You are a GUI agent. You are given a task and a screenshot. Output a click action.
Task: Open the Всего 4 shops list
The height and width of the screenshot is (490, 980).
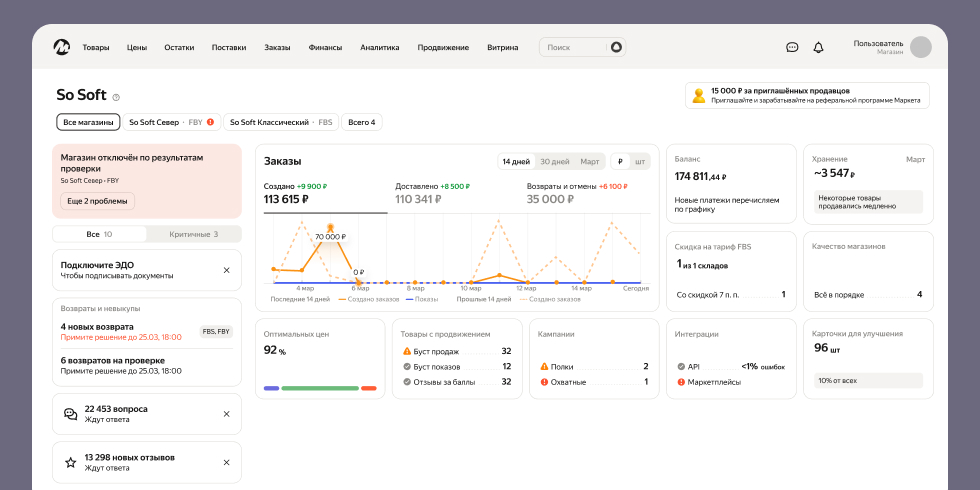361,122
